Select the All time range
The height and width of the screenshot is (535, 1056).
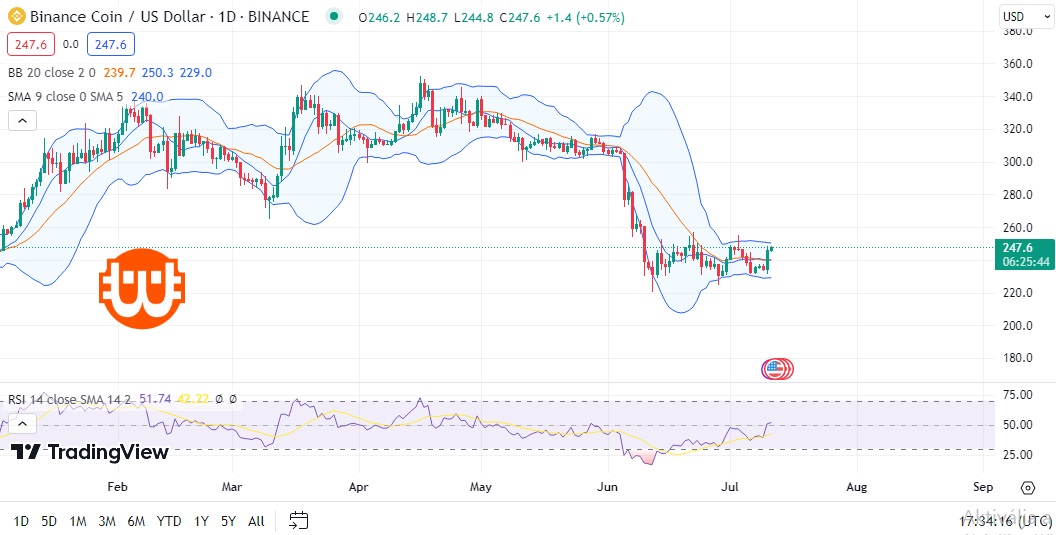[256, 521]
